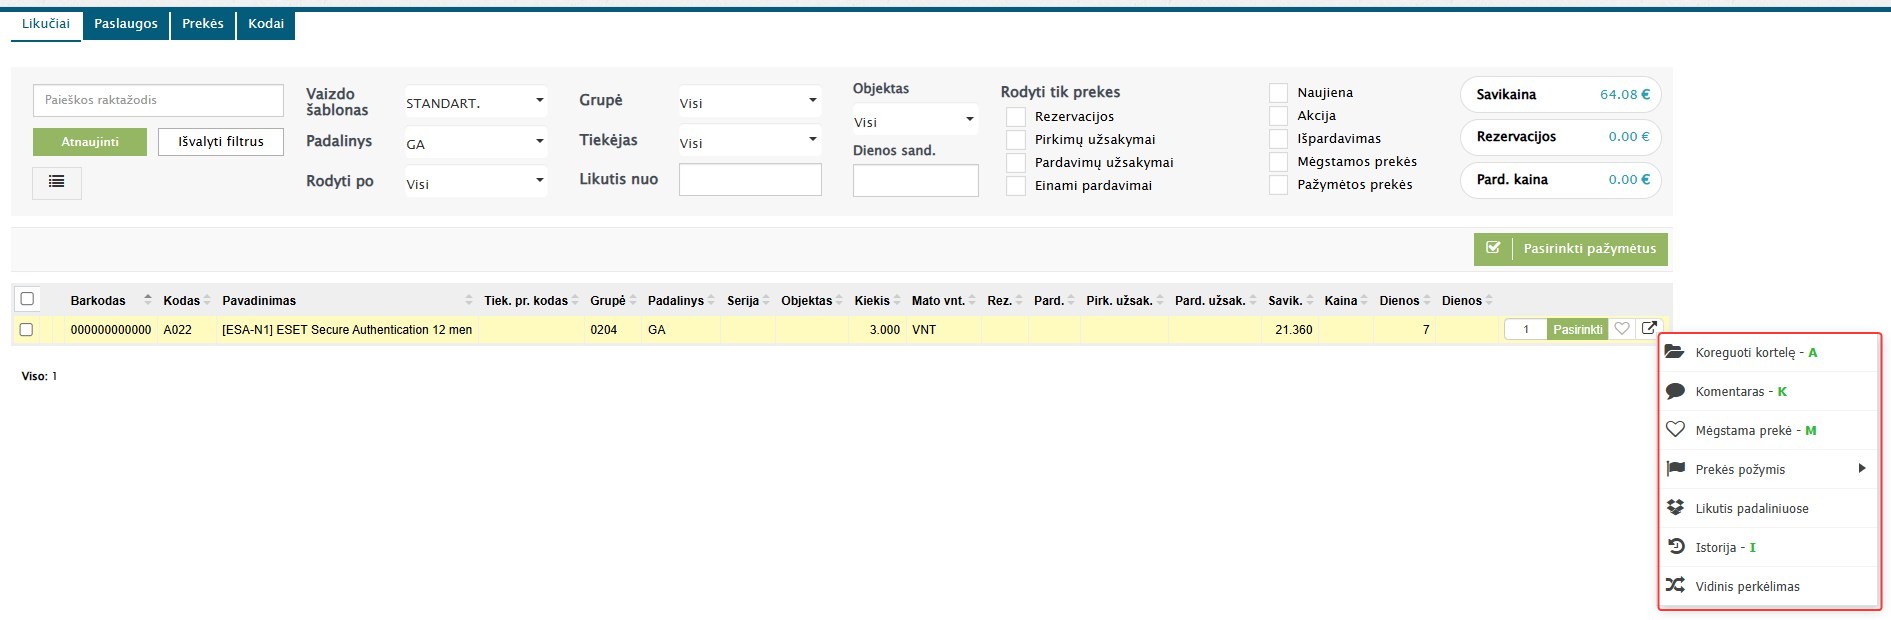
Task: Choose Likutis padaliniuose from the context menu
Action: pos(1769,509)
